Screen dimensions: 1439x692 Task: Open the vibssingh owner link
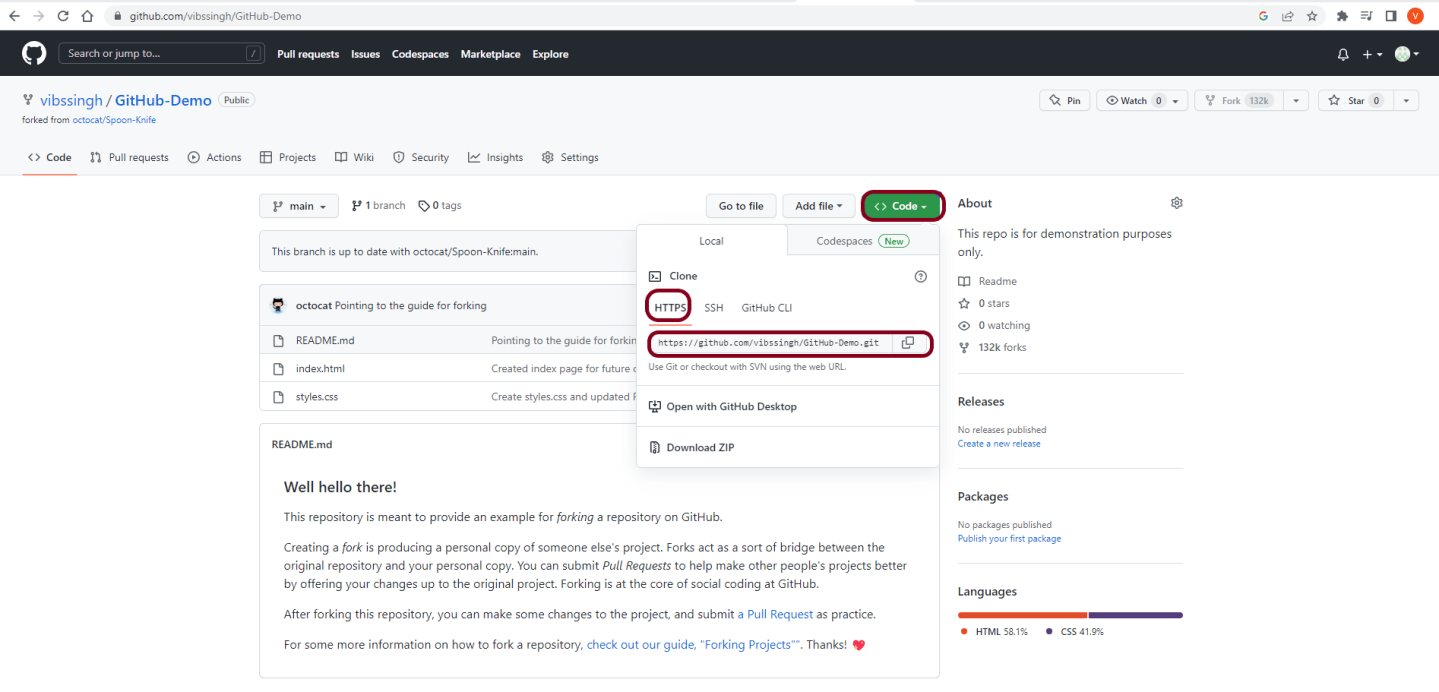point(71,100)
